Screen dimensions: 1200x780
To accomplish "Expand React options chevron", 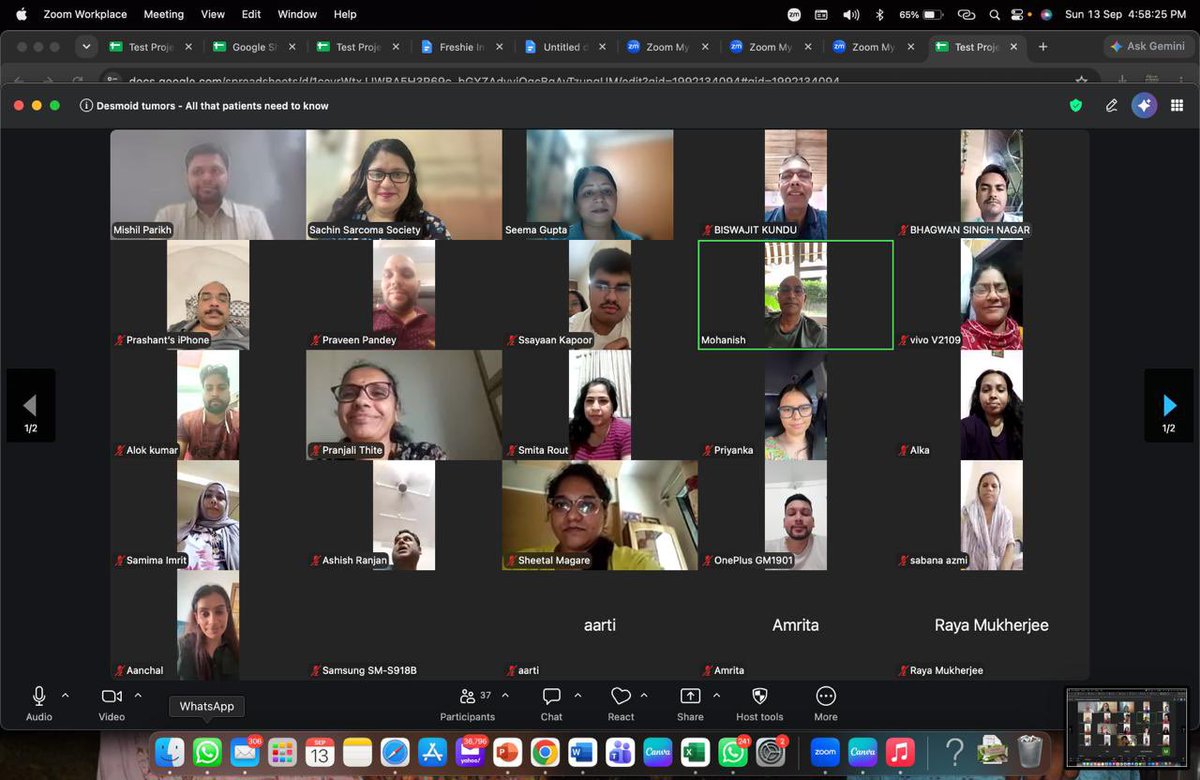I will click(x=644, y=695).
